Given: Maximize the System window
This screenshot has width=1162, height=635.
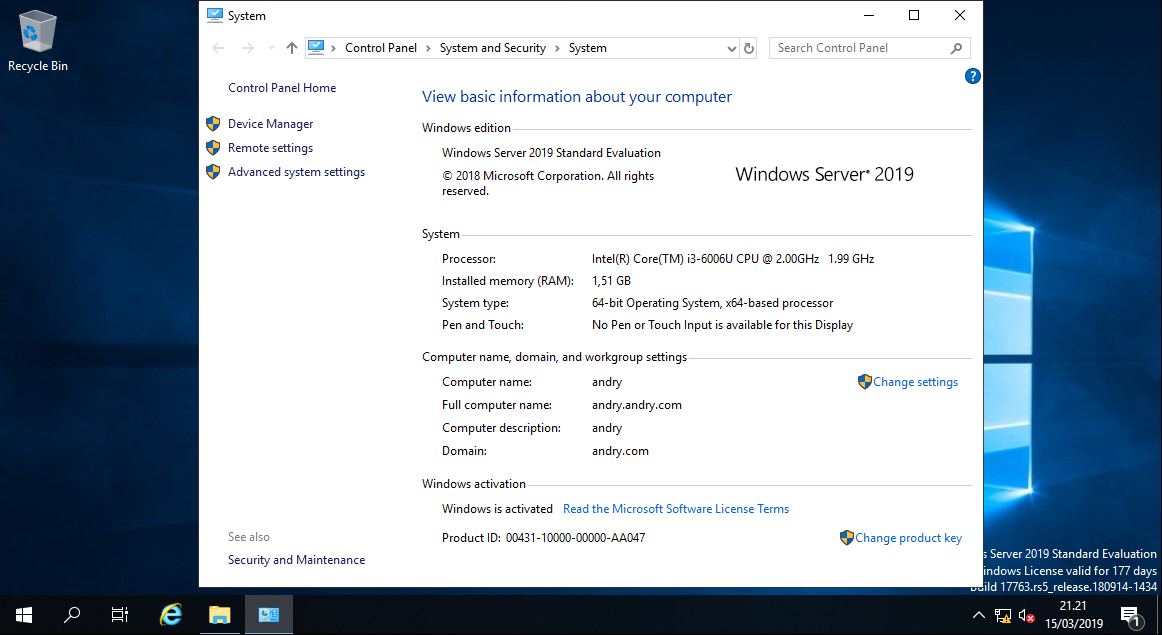Looking at the screenshot, I should tap(914, 15).
